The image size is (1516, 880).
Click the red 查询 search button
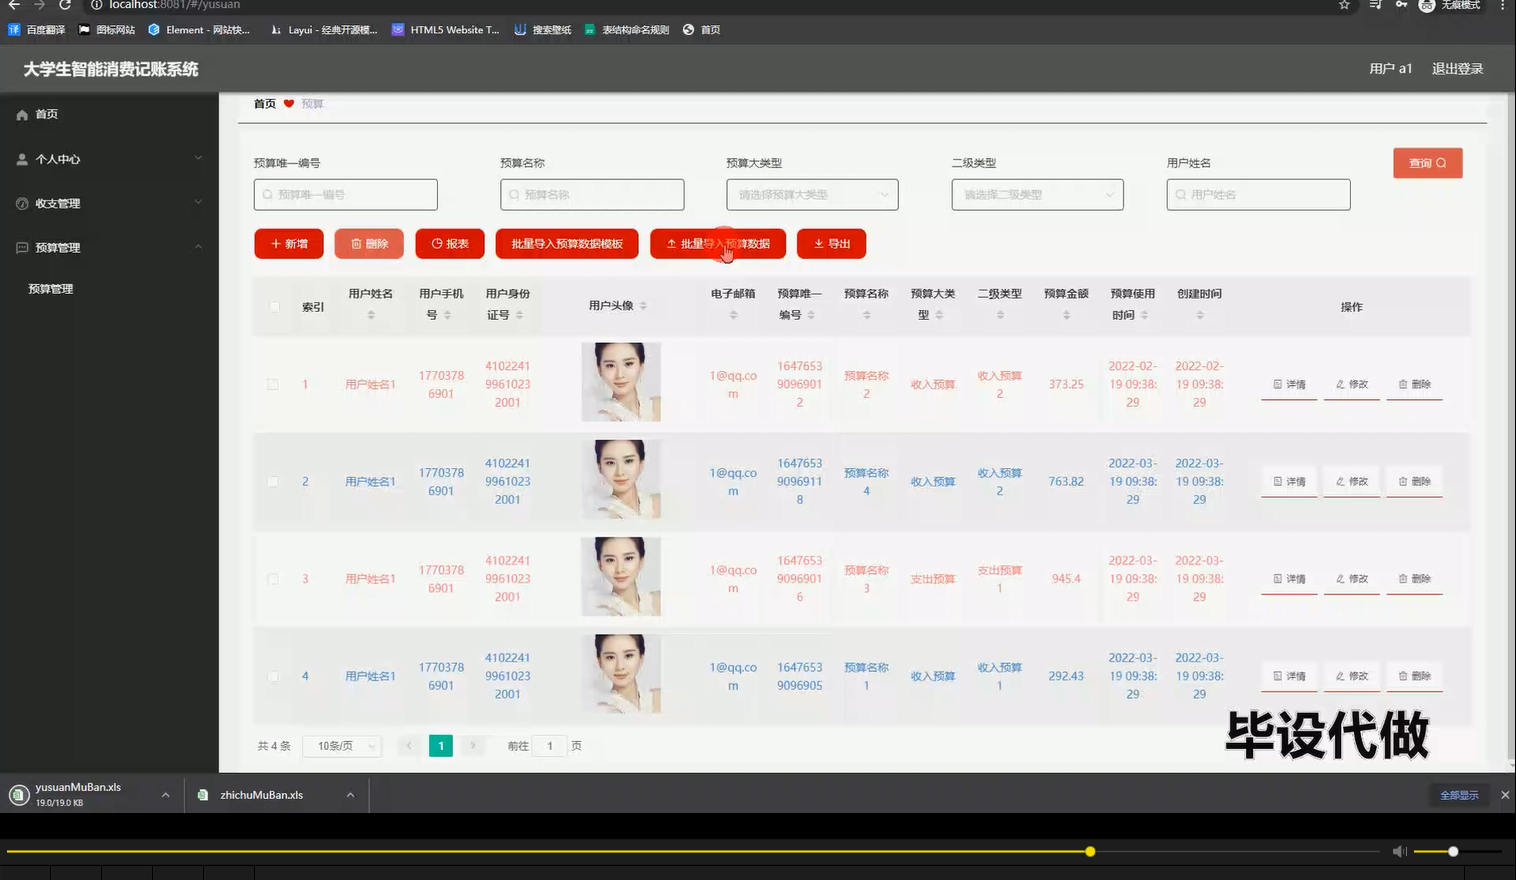pyautogui.click(x=1427, y=163)
